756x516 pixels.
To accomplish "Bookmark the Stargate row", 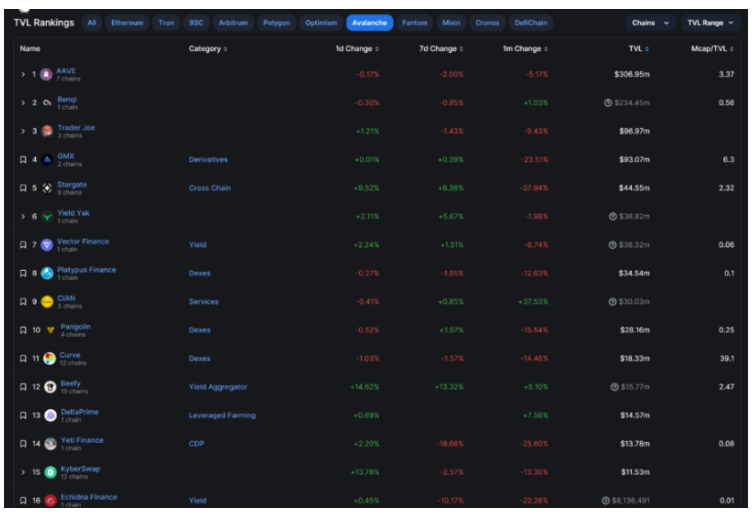I will click(23, 188).
